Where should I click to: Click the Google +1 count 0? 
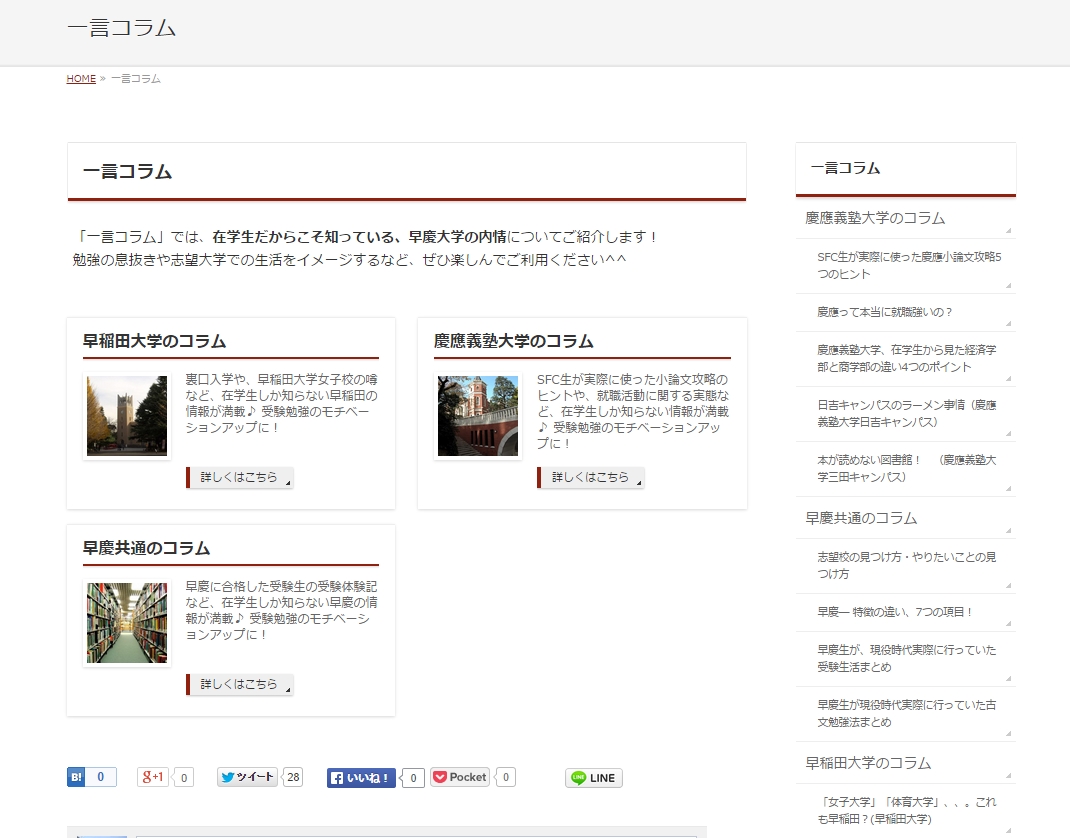pos(184,778)
